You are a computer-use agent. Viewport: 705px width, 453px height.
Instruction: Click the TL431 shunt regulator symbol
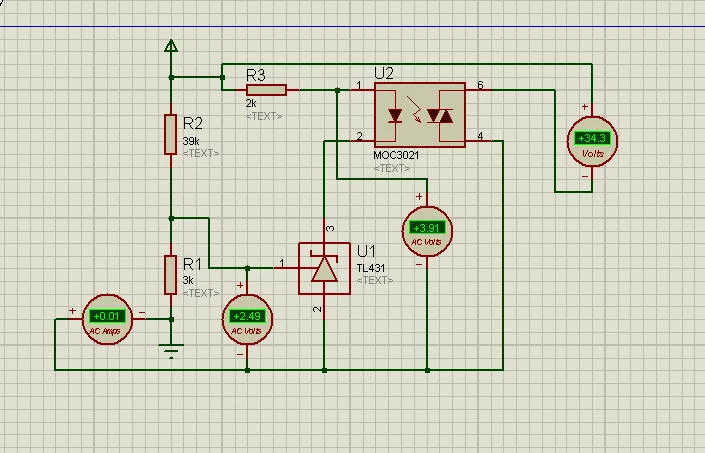pyautogui.click(x=324, y=267)
